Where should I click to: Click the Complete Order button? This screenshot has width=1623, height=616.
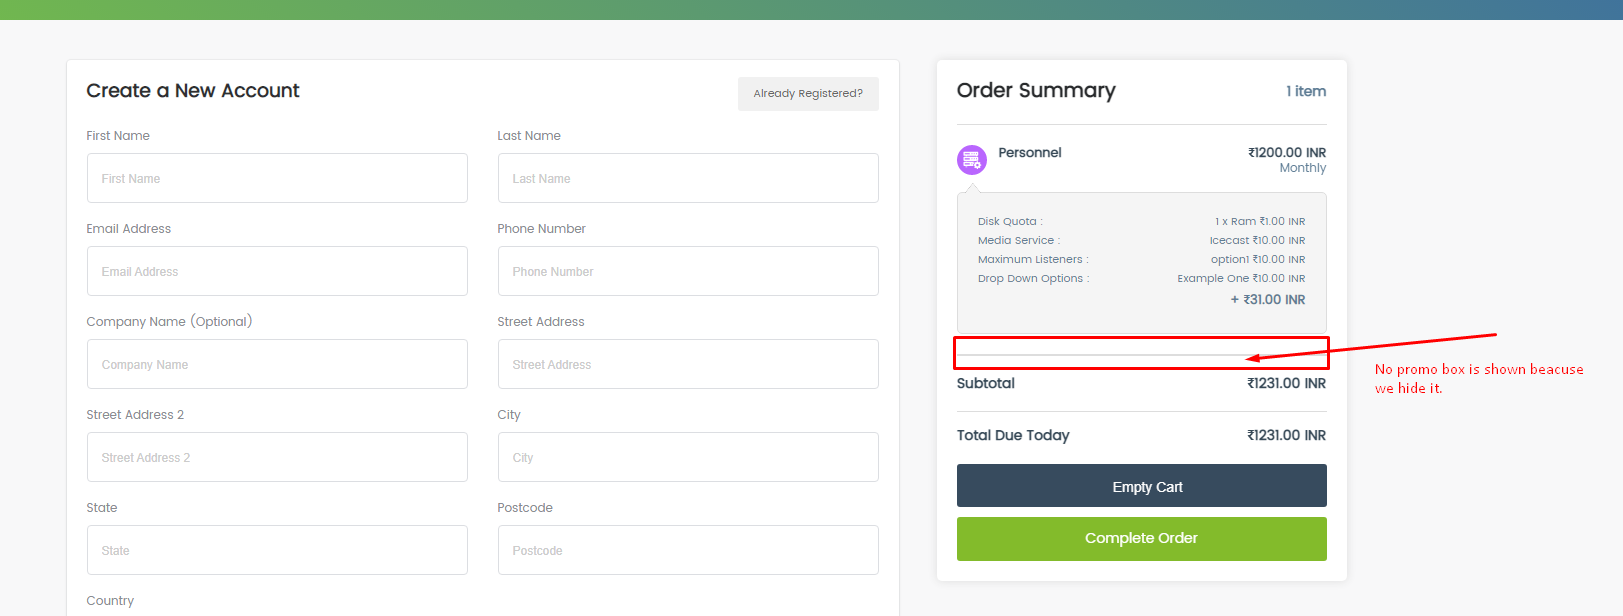[x=1141, y=539]
